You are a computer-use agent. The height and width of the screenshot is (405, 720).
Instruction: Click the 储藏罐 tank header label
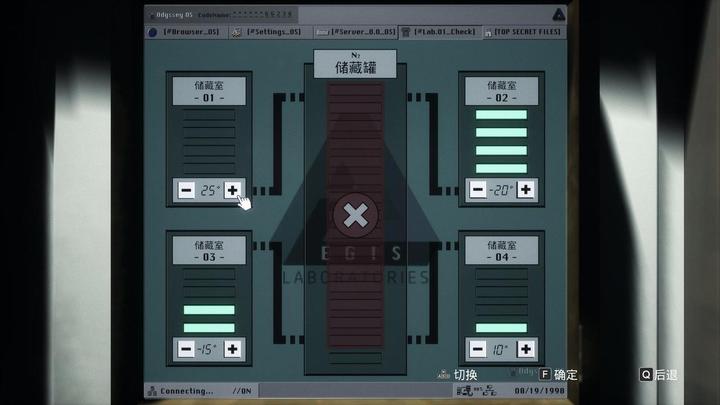pyautogui.click(x=355, y=64)
